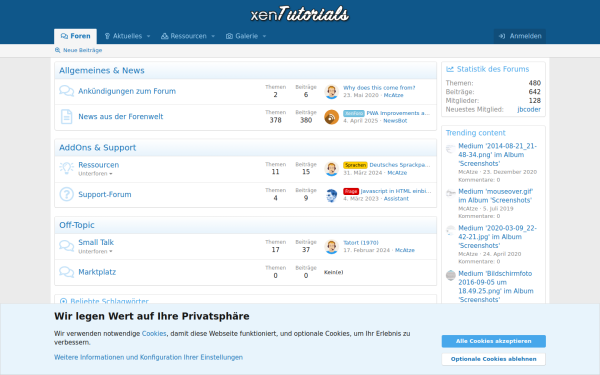Open the Off-Topic category
The width and height of the screenshot is (600, 375).
click(77, 225)
